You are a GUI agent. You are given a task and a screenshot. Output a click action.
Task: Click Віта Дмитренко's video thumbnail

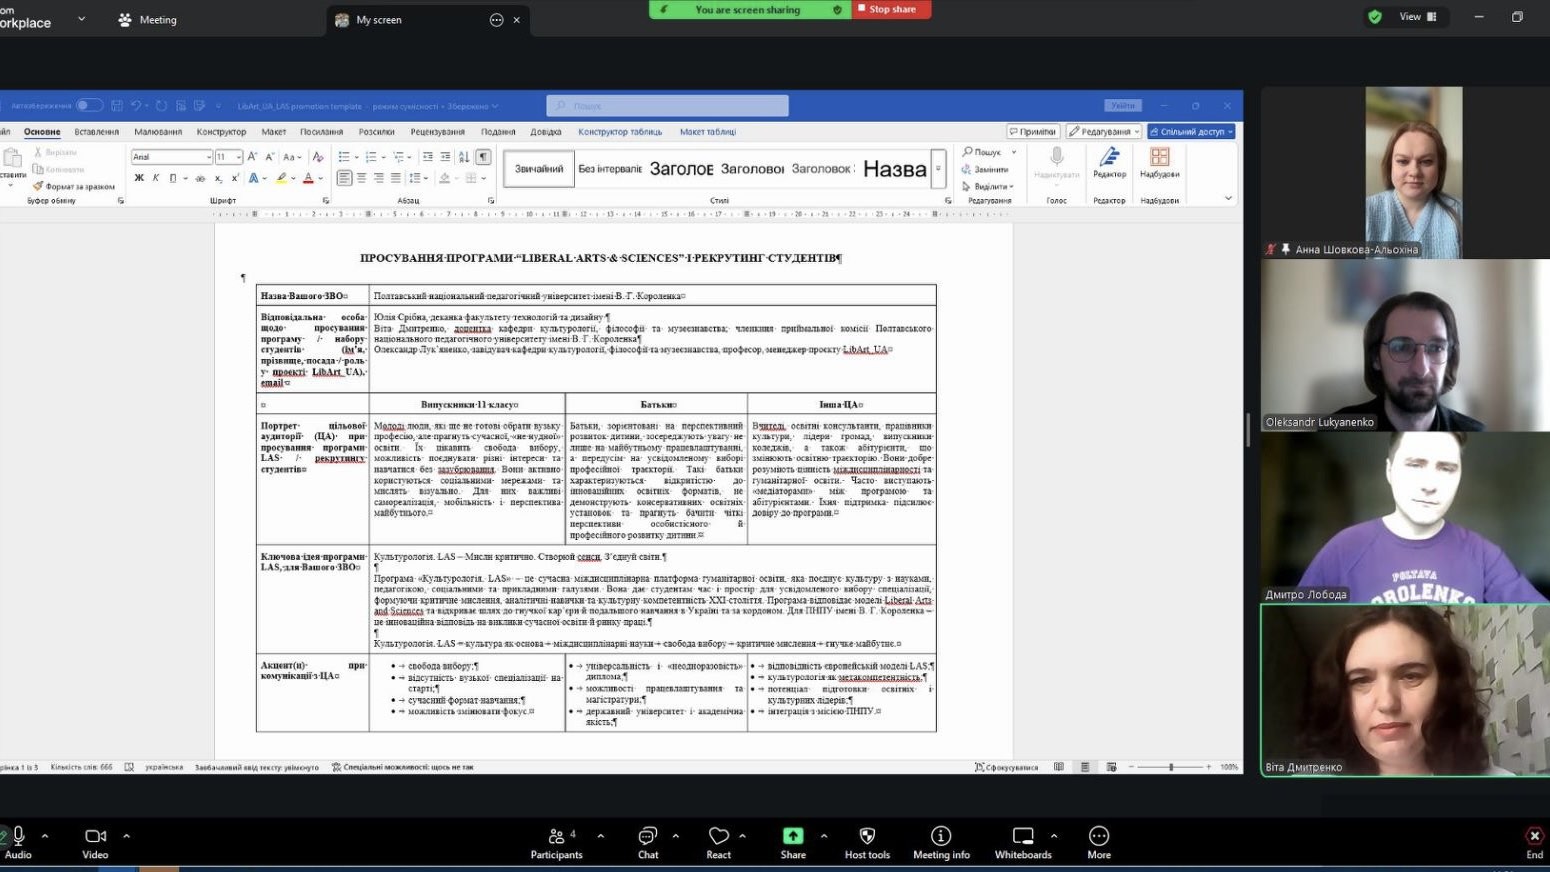pos(1404,690)
